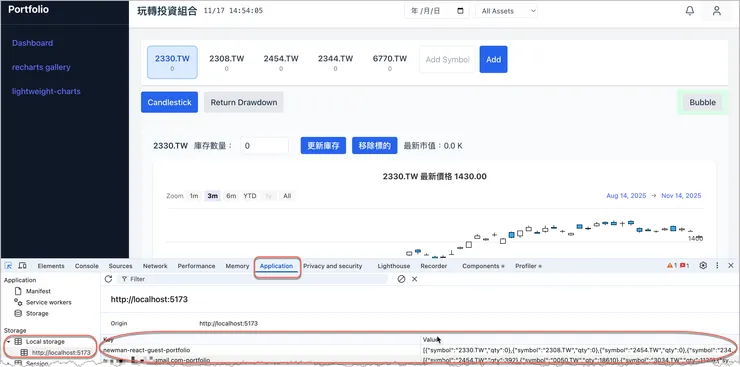
Task: Switch to the Console DevTools tab
Action: click(87, 266)
